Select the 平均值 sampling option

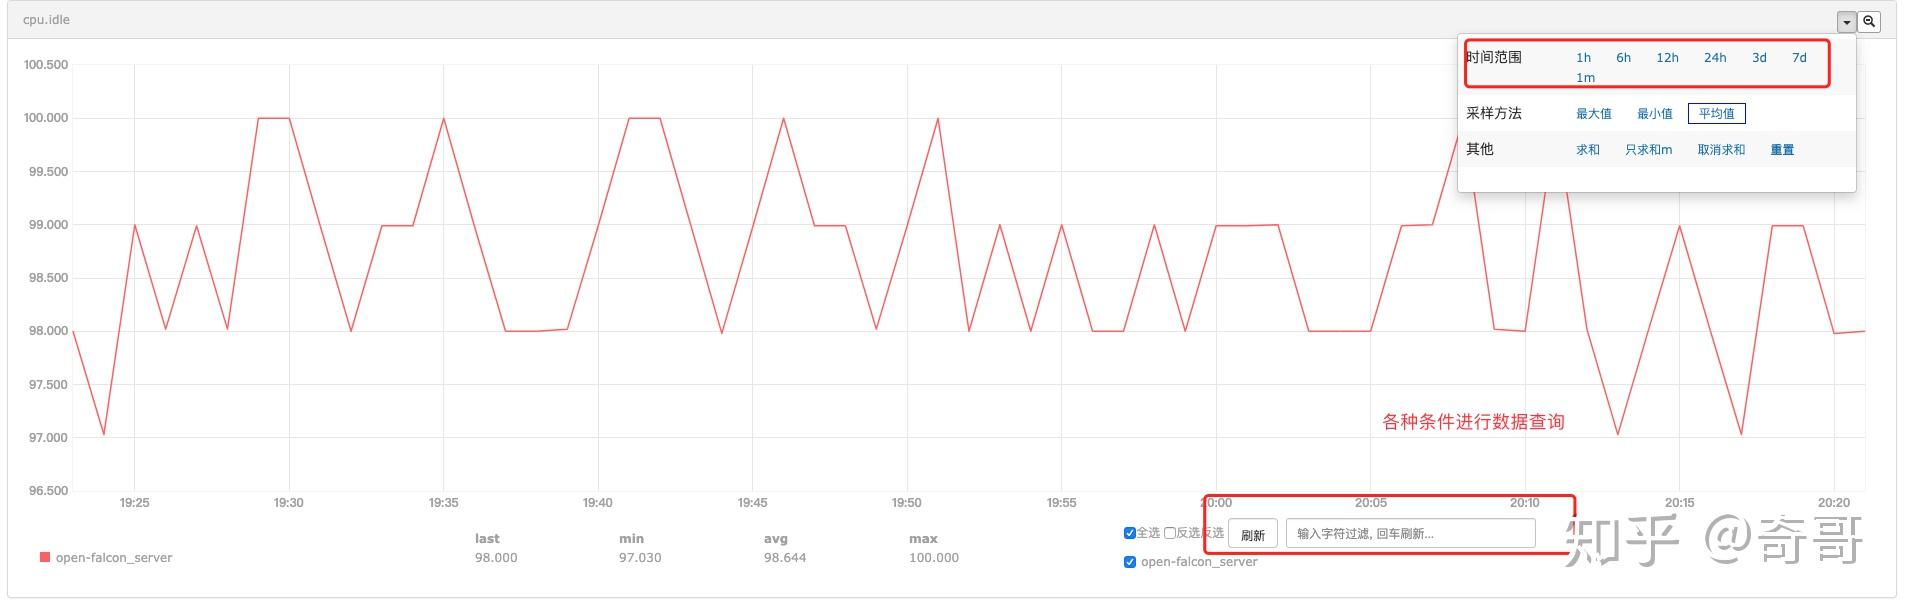click(1716, 114)
